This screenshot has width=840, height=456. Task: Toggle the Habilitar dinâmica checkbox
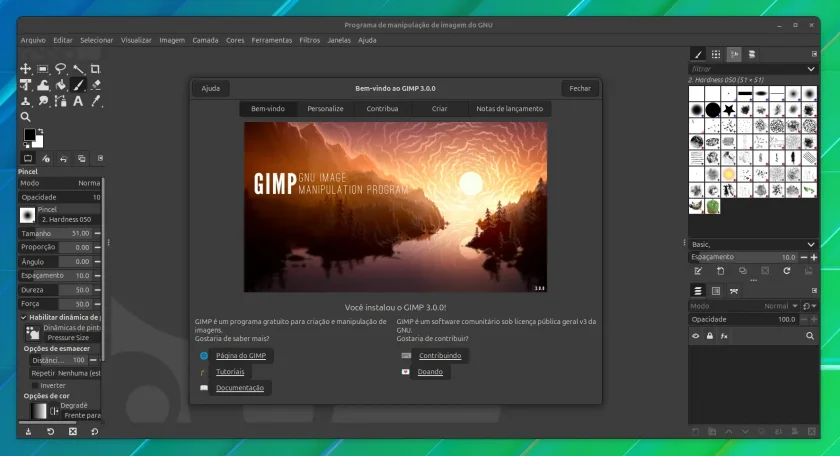(24, 317)
